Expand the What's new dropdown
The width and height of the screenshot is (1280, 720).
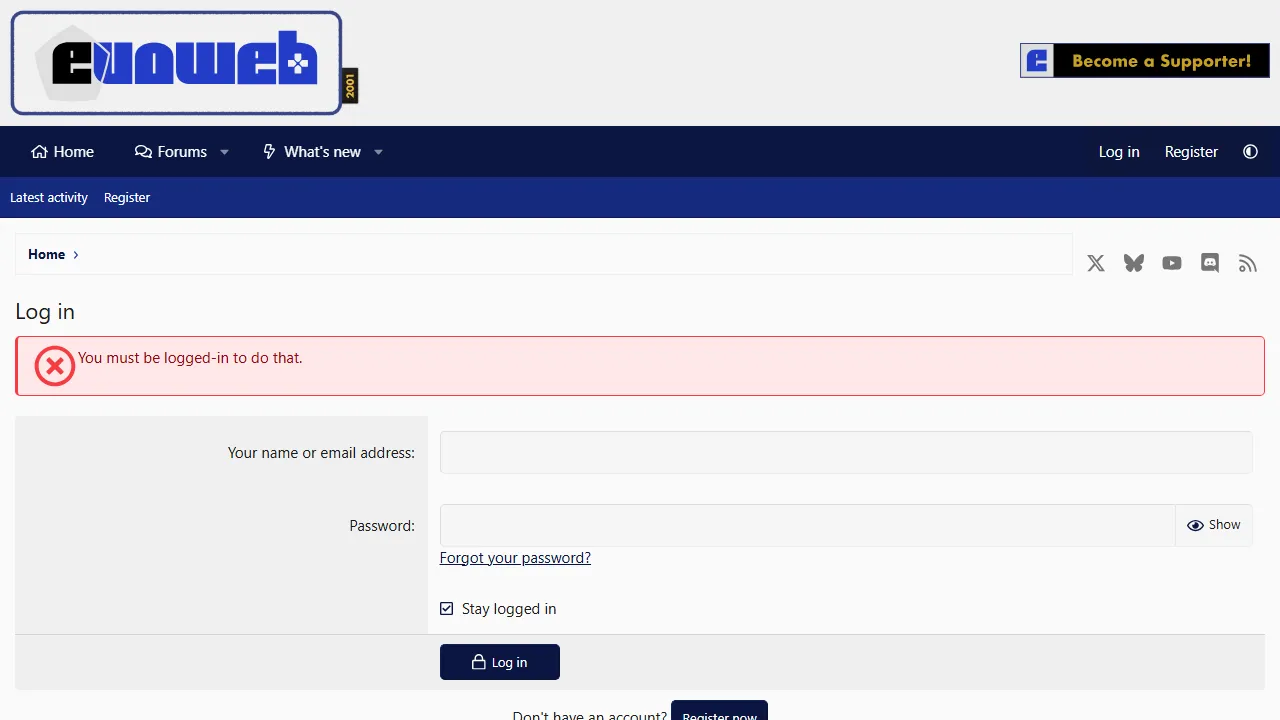[378, 152]
